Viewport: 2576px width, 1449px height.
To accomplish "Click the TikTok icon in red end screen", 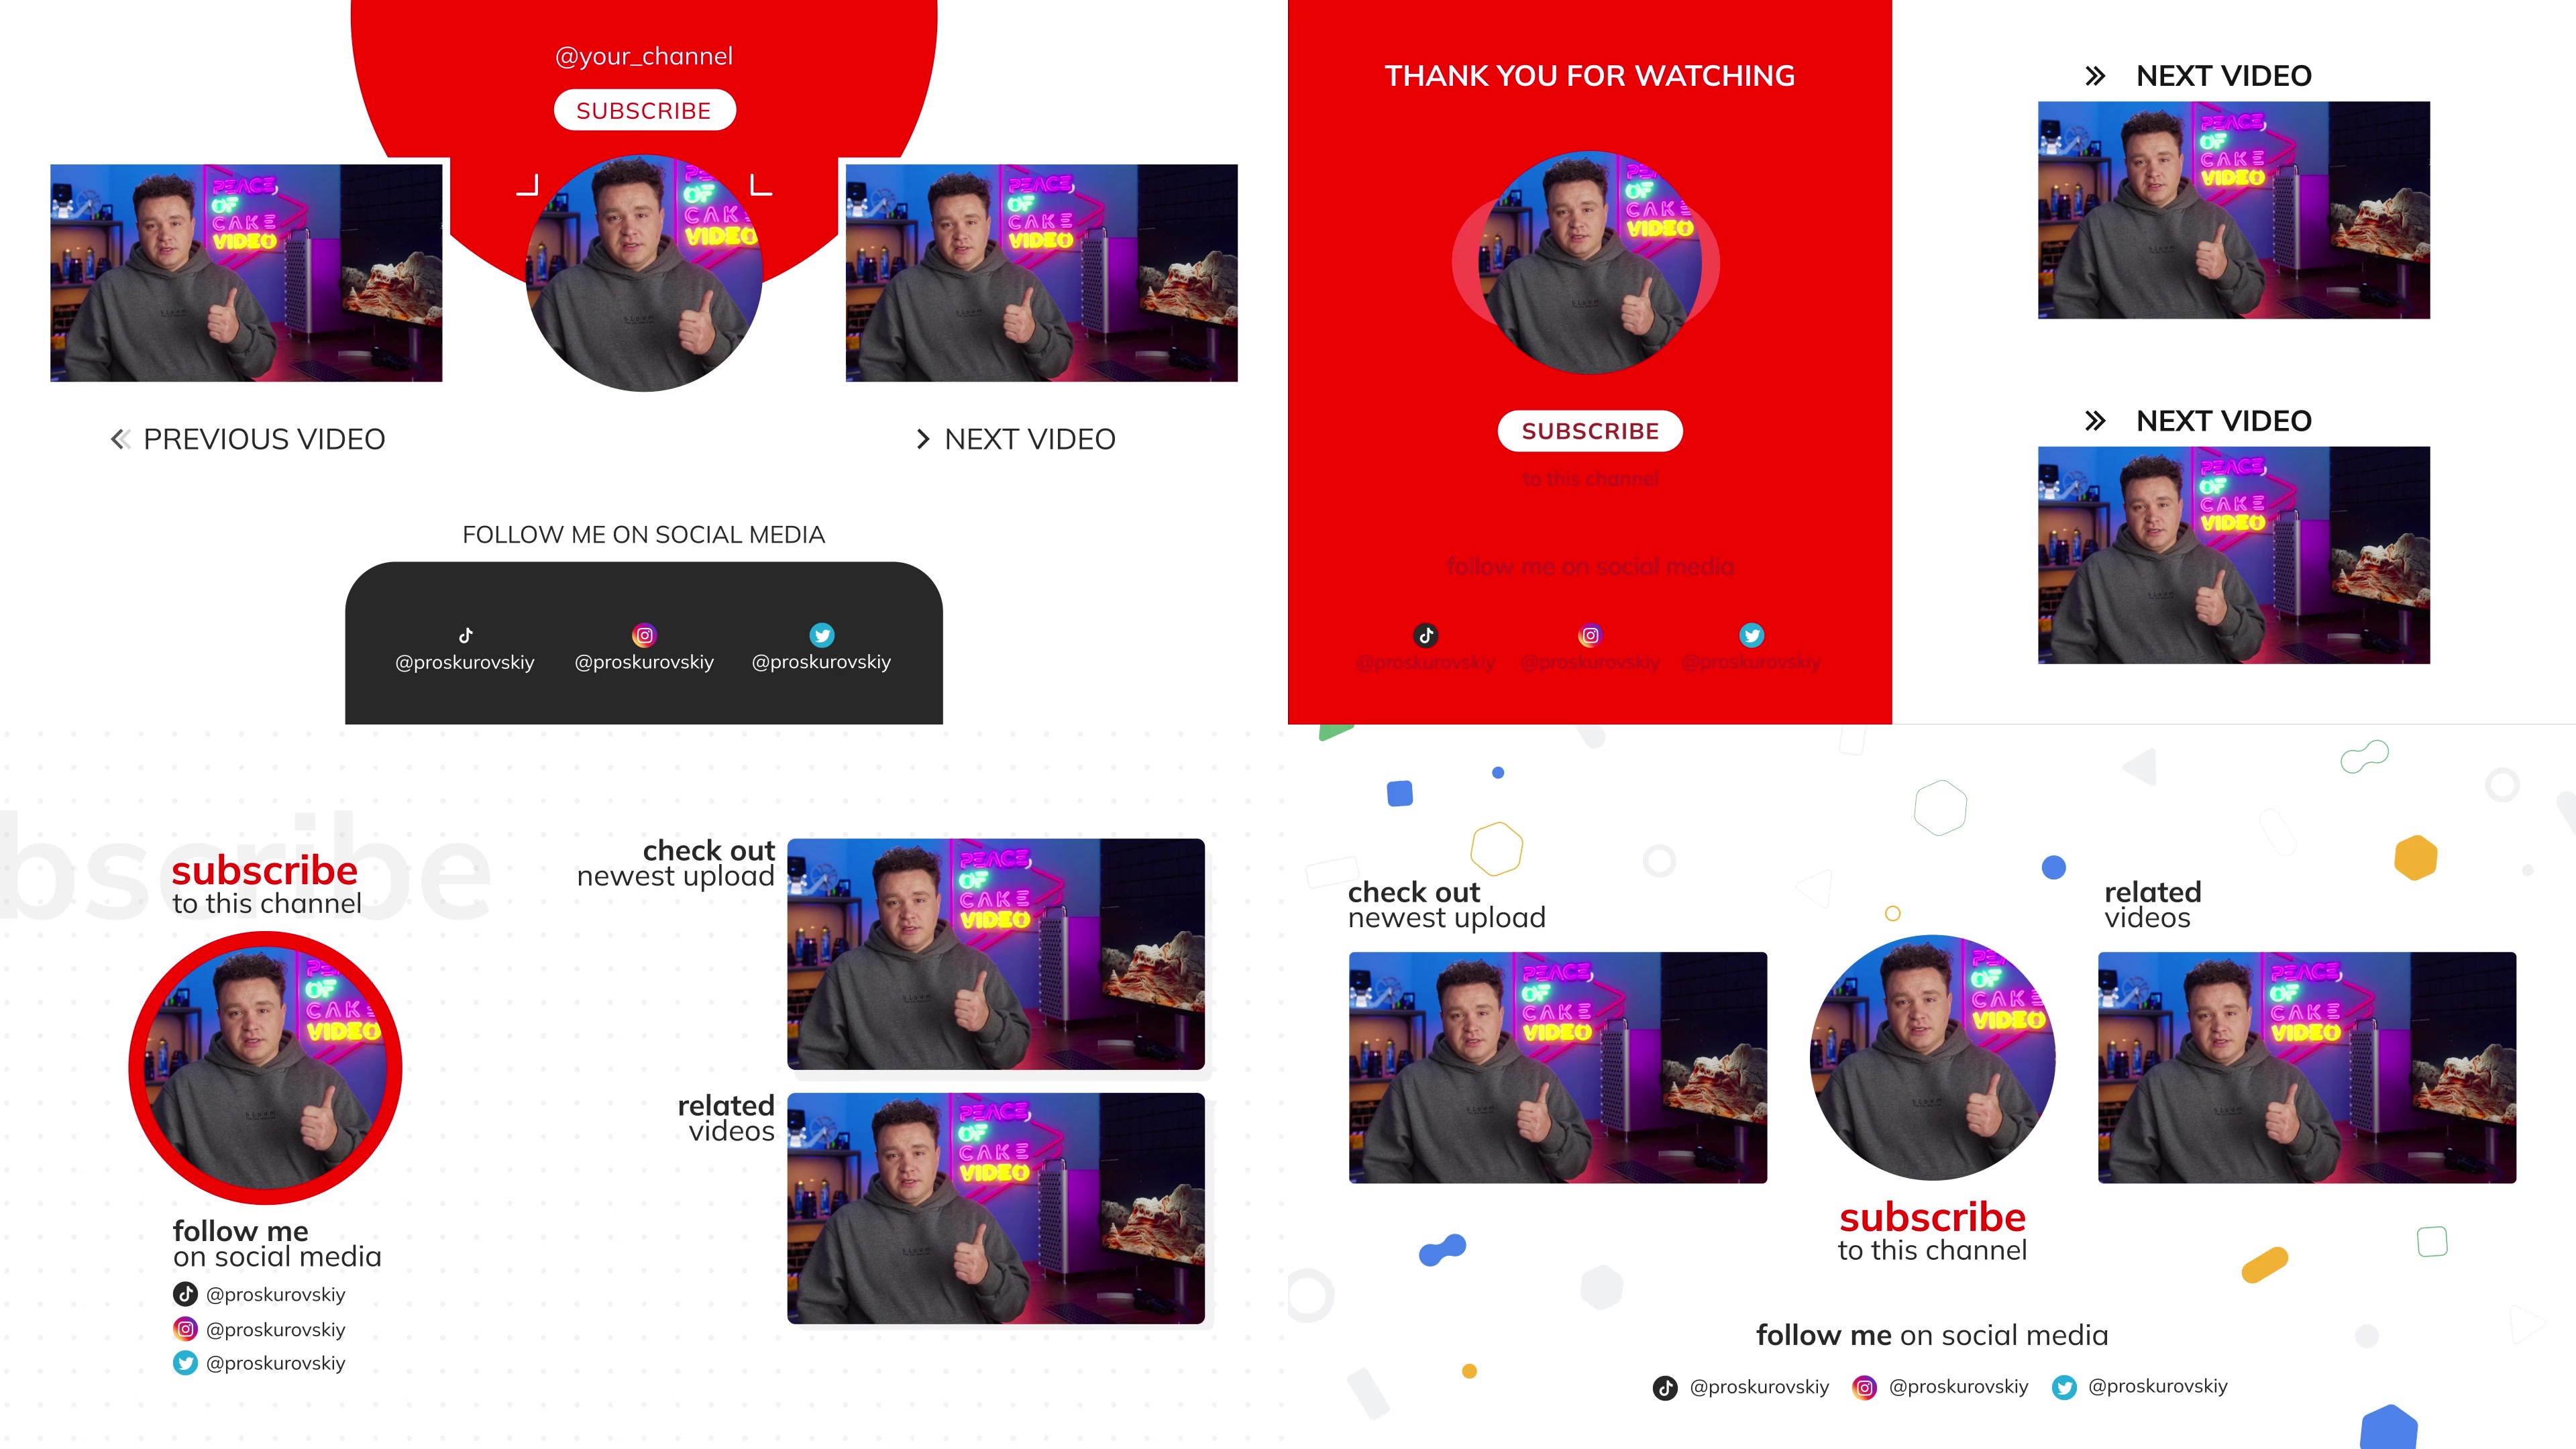I will (x=1426, y=633).
